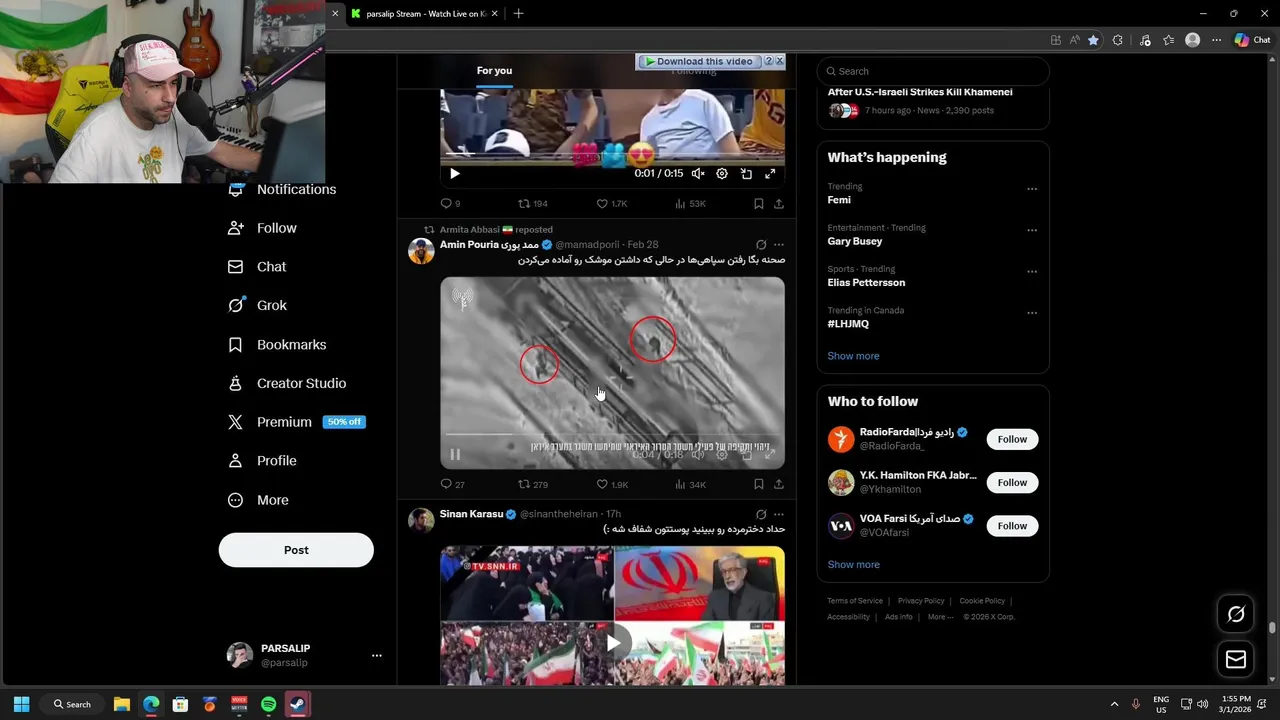Screen dimensions: 1280x720
Task: Enter fullscreen on top video
Action: coord(770,174)
